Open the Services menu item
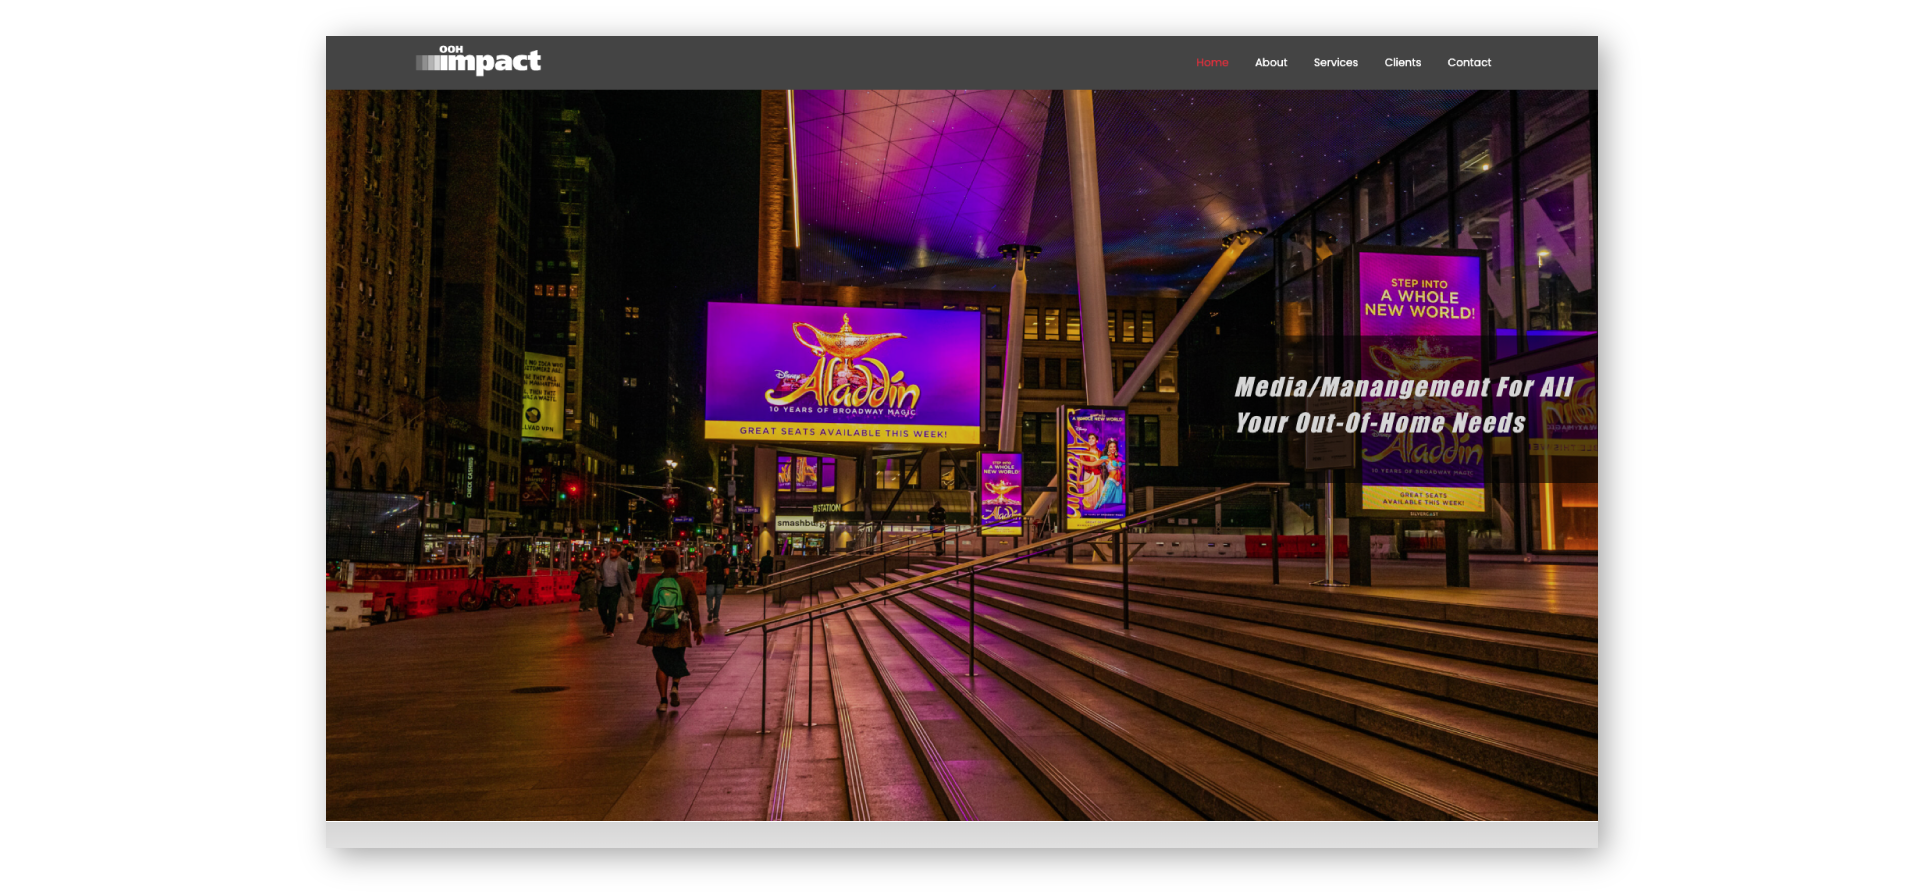The image size is (1920, 895). 1335,63
